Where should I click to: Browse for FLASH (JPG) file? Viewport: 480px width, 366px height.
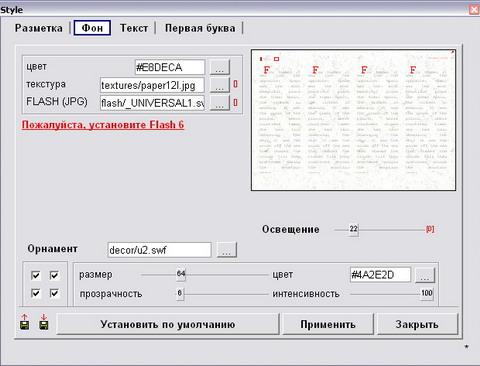pos(220,103)
